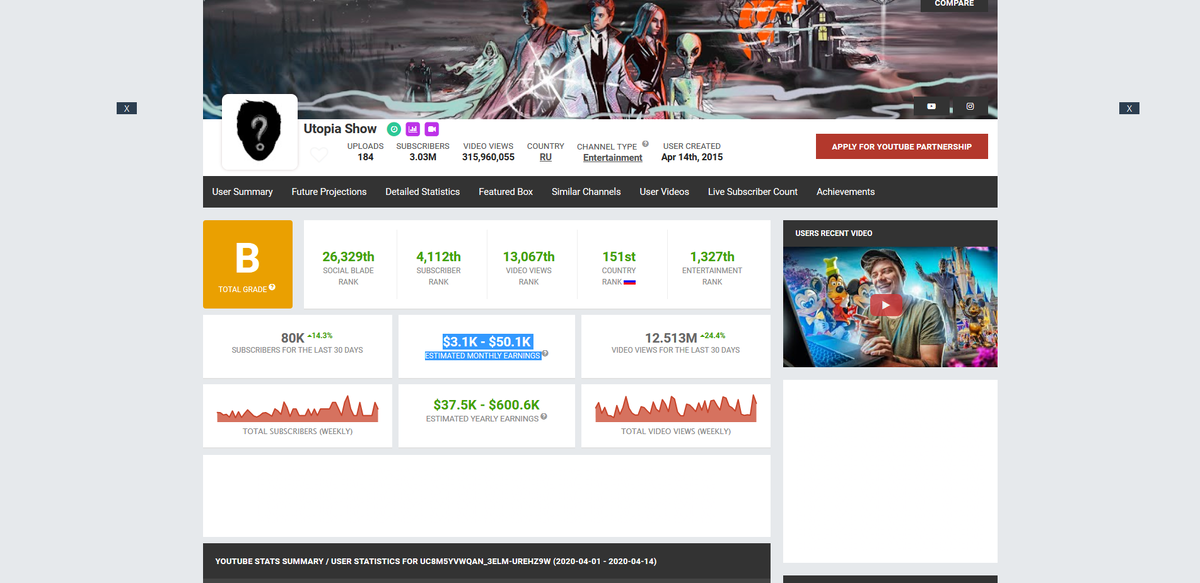This screenshot has width=1200, height=583.
Task: Click the +24.4% video views growth figure
Action: tap(713, 335)
